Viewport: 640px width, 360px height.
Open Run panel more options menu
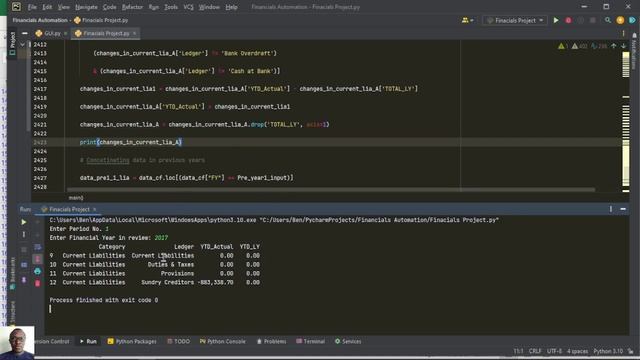tap(611, 209)
